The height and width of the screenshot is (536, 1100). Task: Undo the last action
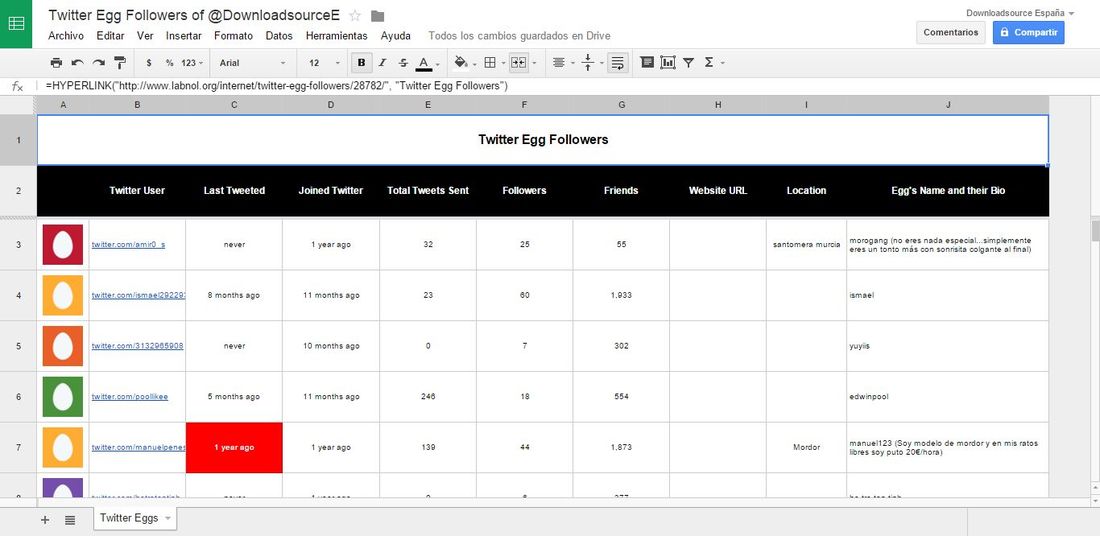tap(77, 63)
